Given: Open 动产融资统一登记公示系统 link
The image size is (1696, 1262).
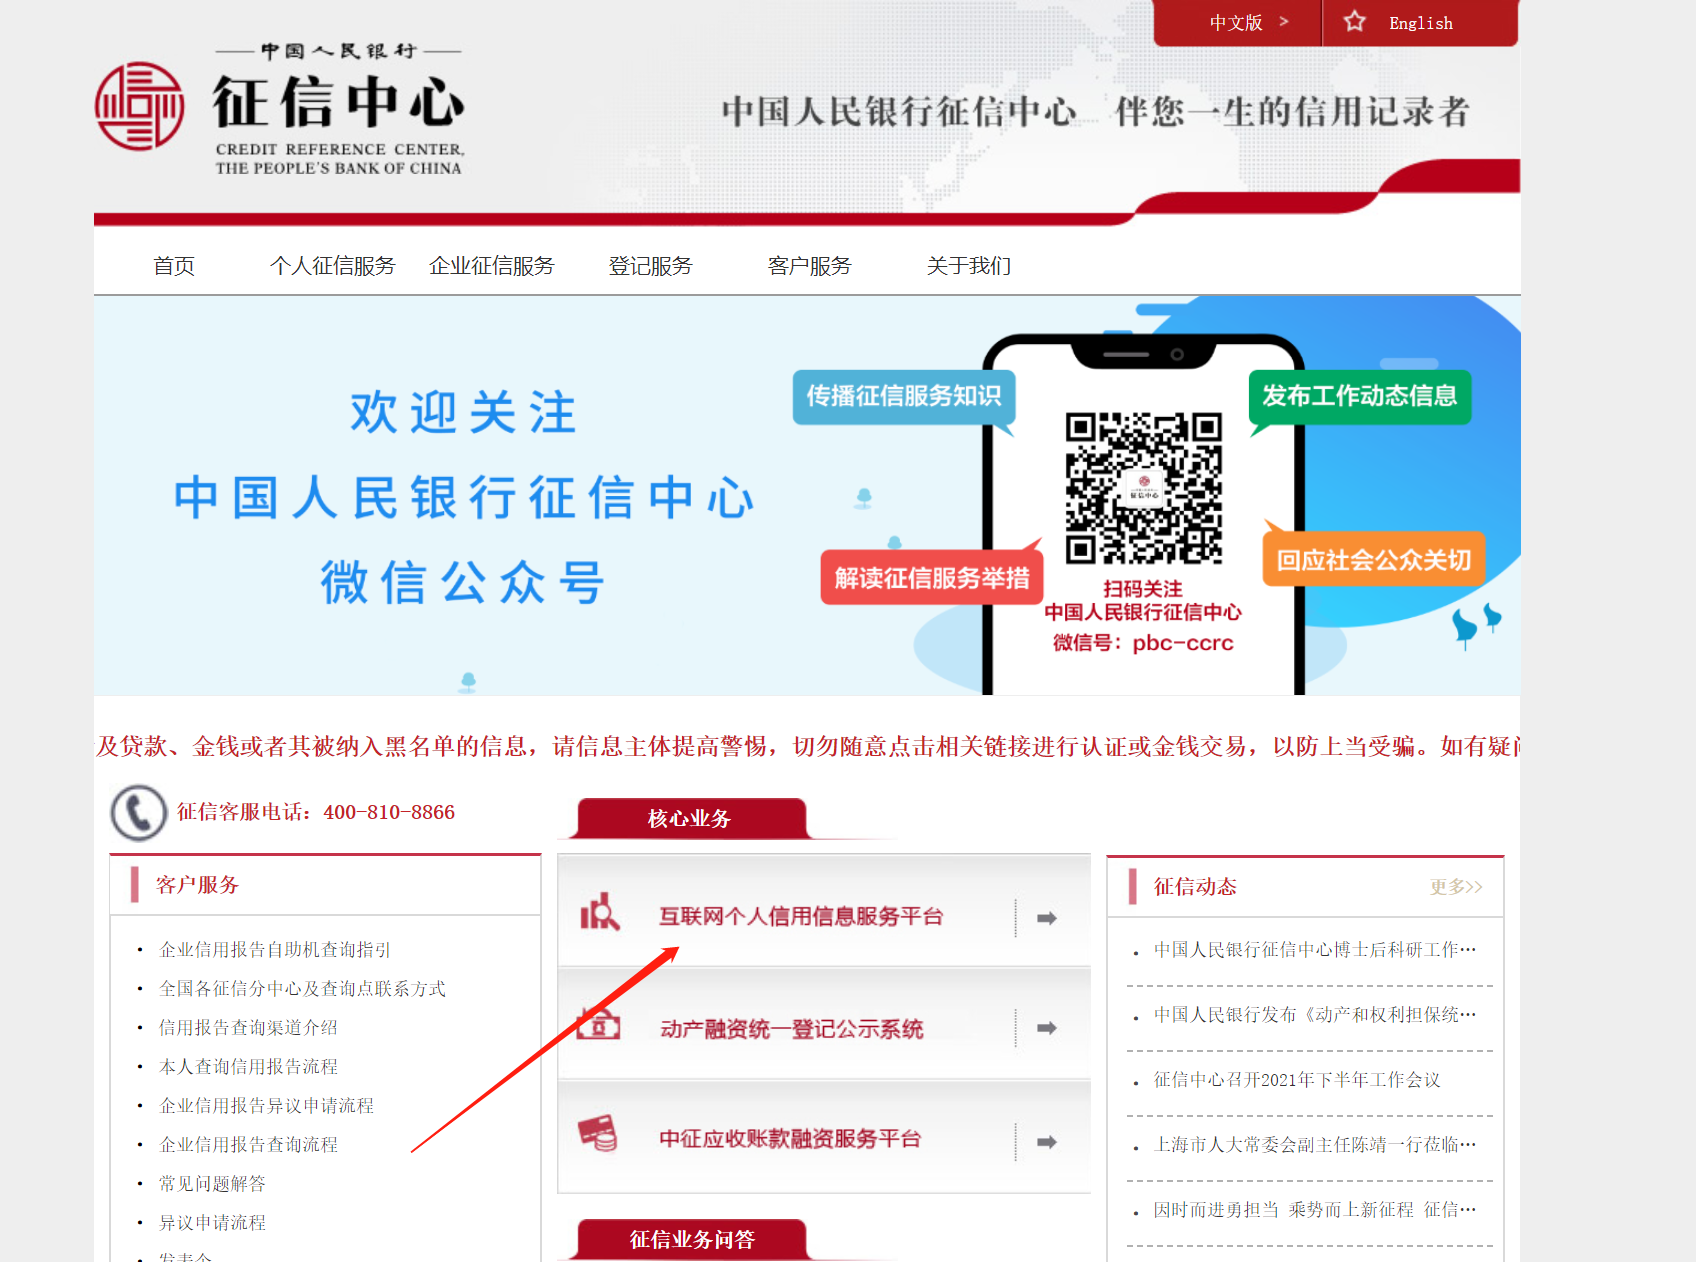Looking at the screenshot, I should pos(791,1029).
